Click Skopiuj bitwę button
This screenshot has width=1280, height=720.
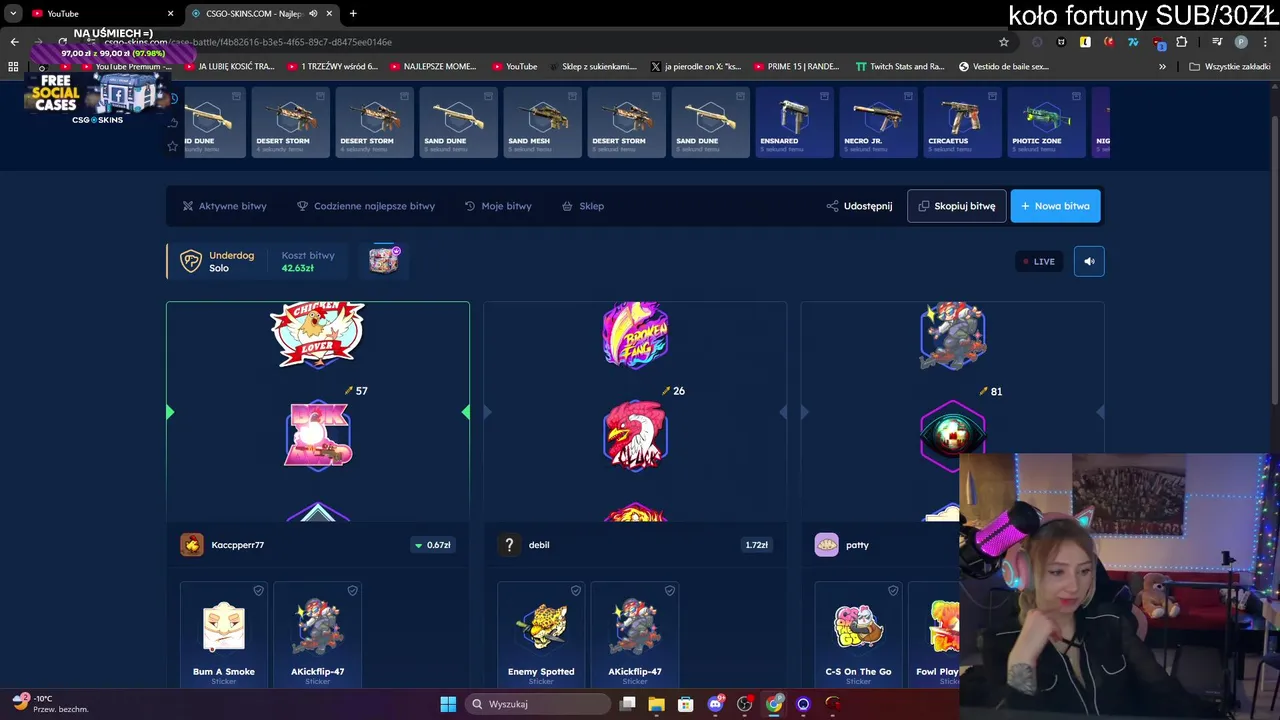[x=957, y=206]
